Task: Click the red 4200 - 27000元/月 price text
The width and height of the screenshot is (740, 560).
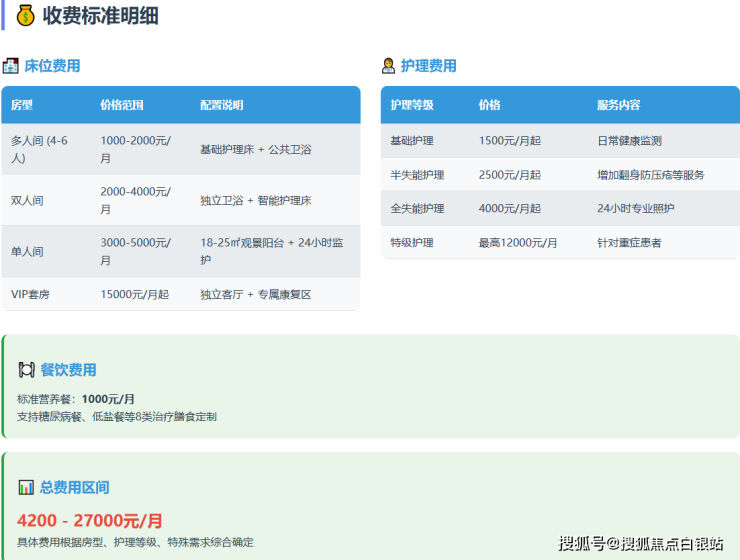Action: (90, 521)
